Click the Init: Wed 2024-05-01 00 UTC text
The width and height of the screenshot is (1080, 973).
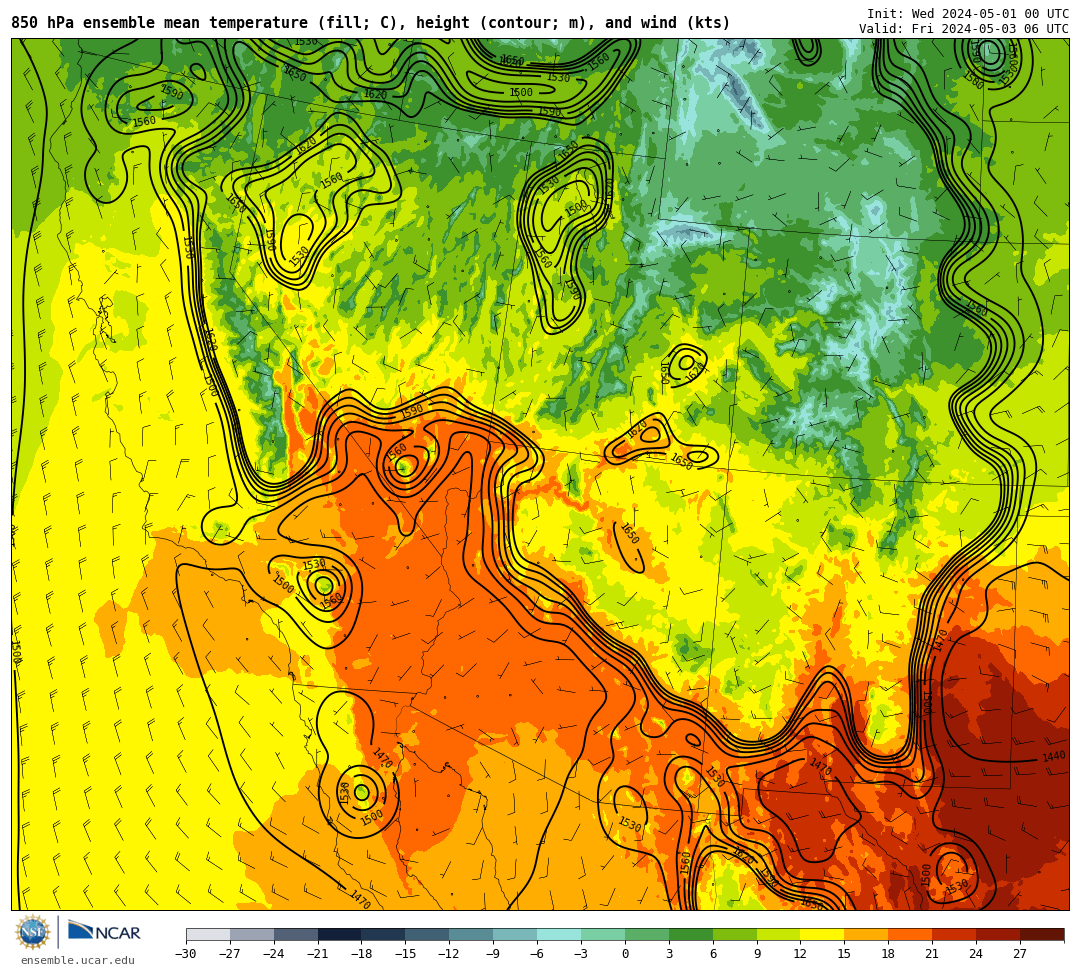(968, 14)
